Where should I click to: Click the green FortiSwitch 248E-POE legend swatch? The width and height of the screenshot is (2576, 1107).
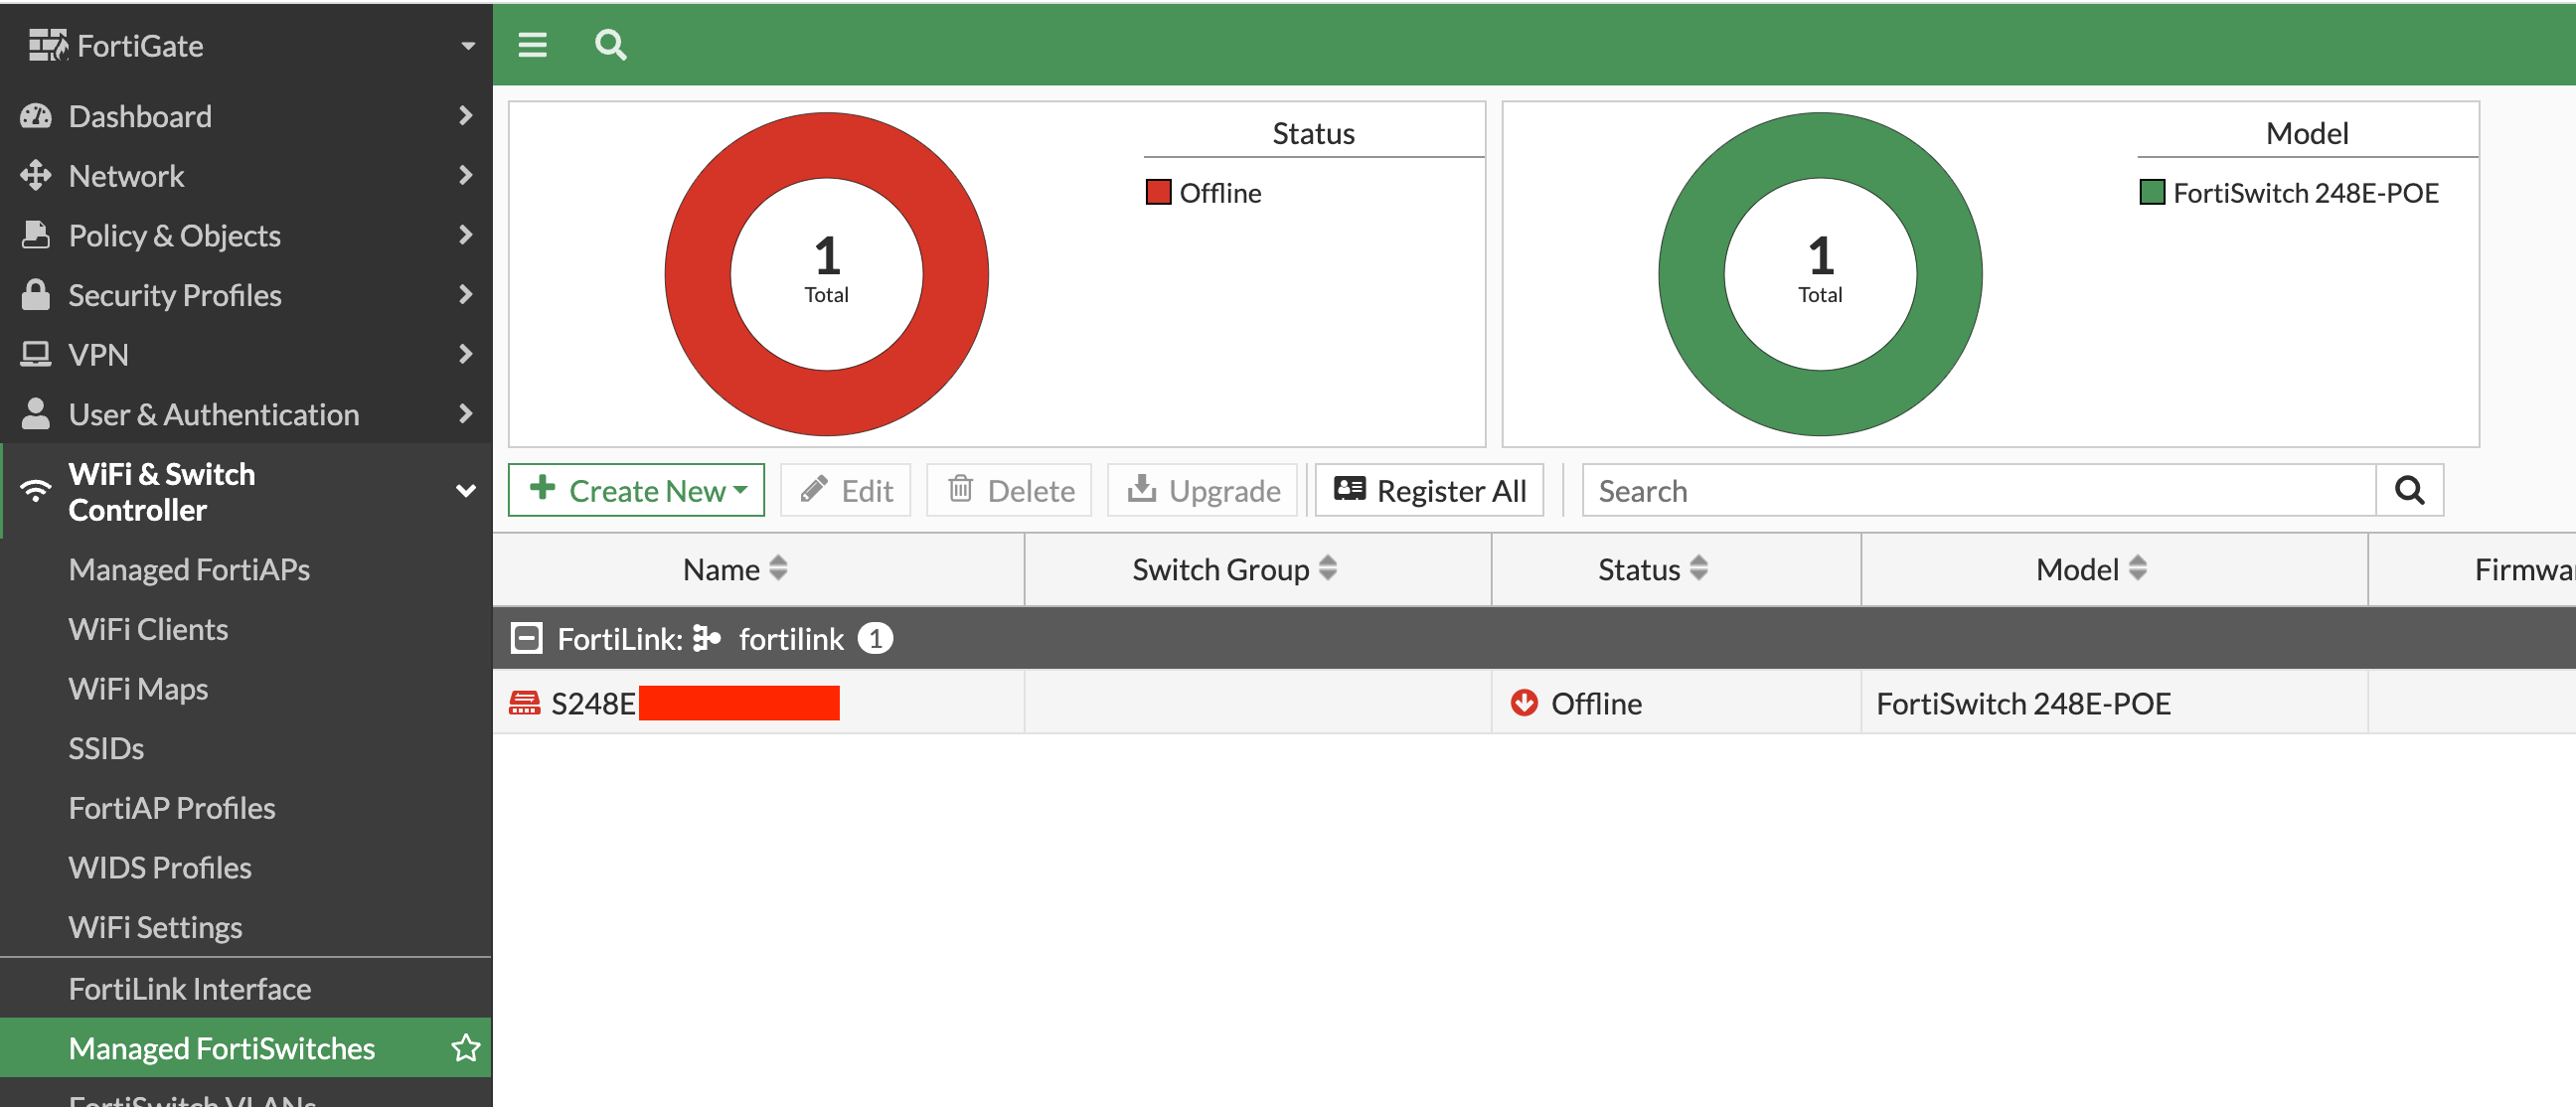tap(2152, 192)
